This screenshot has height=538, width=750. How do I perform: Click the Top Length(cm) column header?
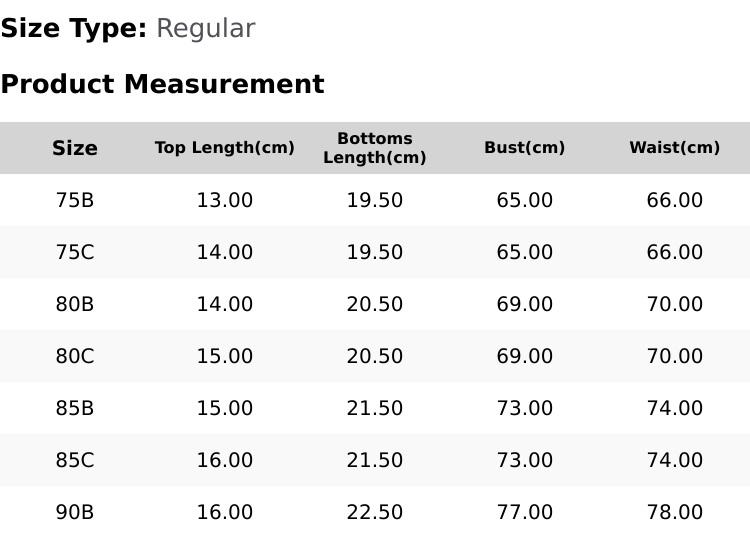point(224,148)
